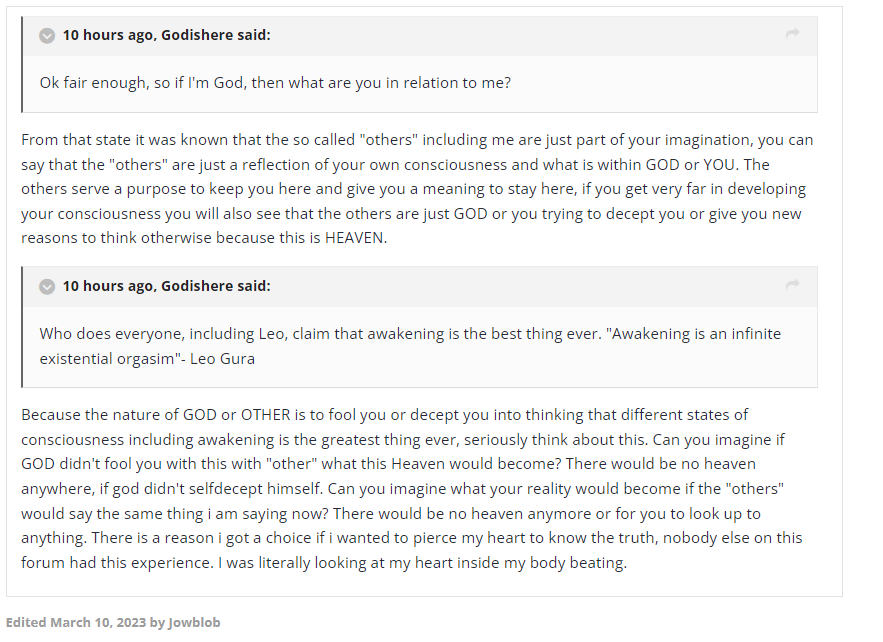Click the paragraph beginning 'Because the nature of GOD'
This screenshot has height=642, width=883.
412,488
